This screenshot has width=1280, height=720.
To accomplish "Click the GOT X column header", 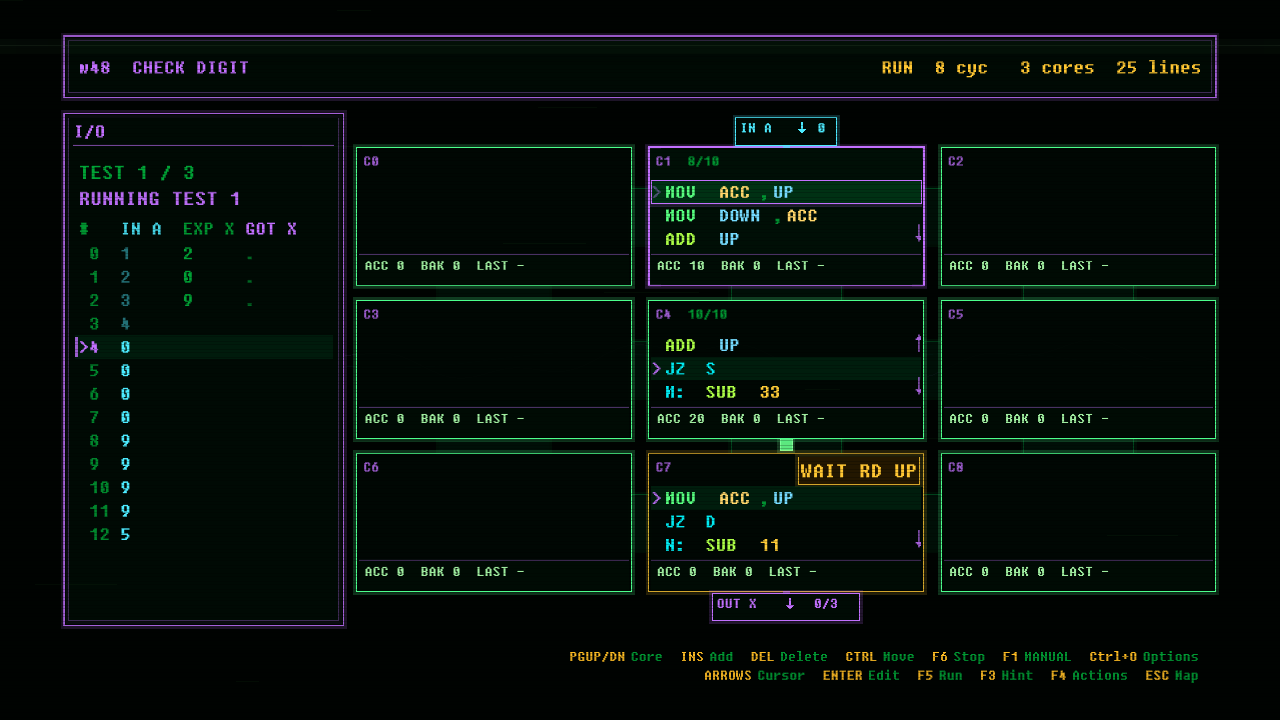I will (x=271, y=229).
